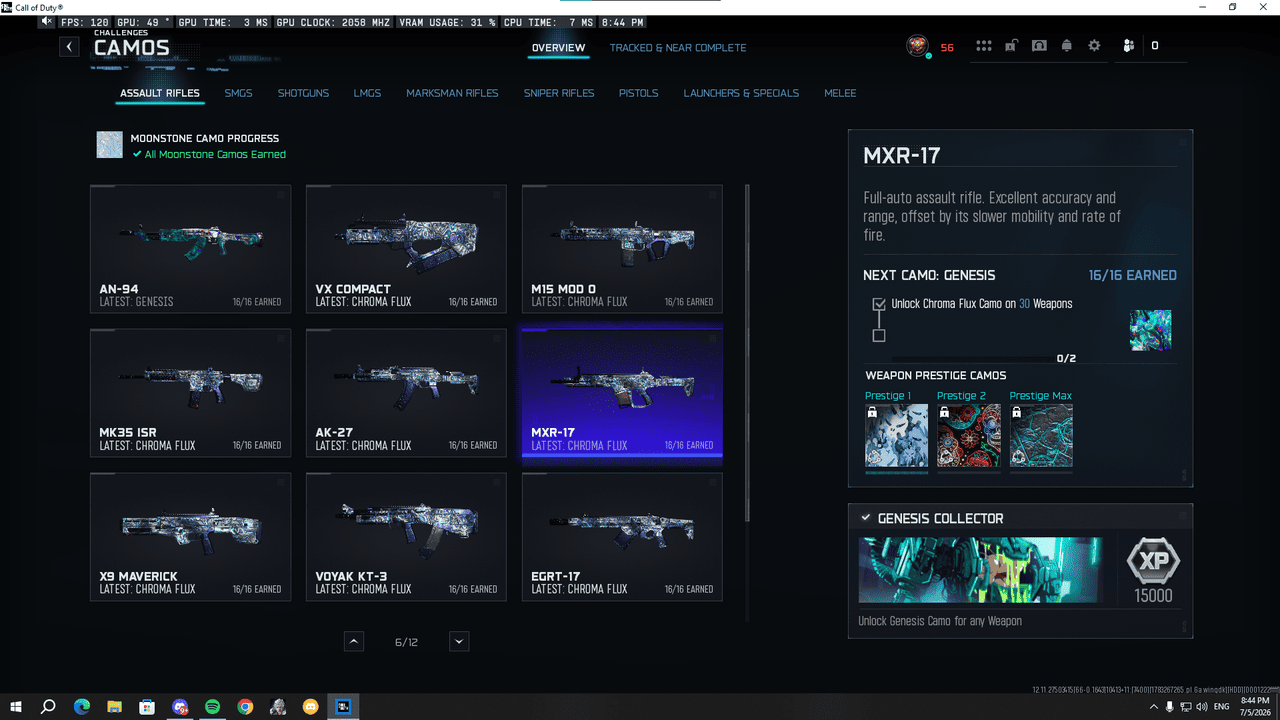Click the Moonstone camo progress swatch icon

point(110,145)
